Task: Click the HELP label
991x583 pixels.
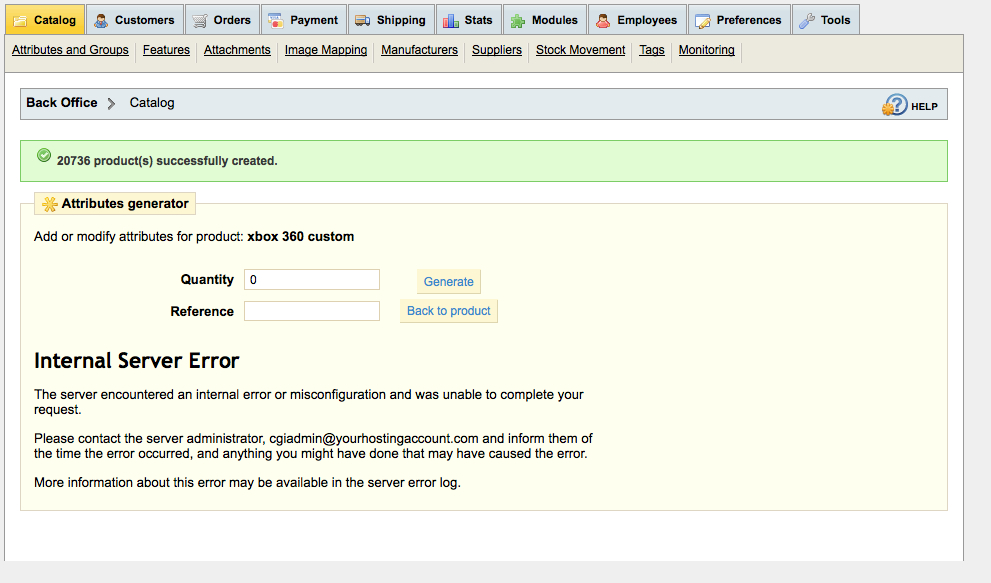Action: click(924, 107)
